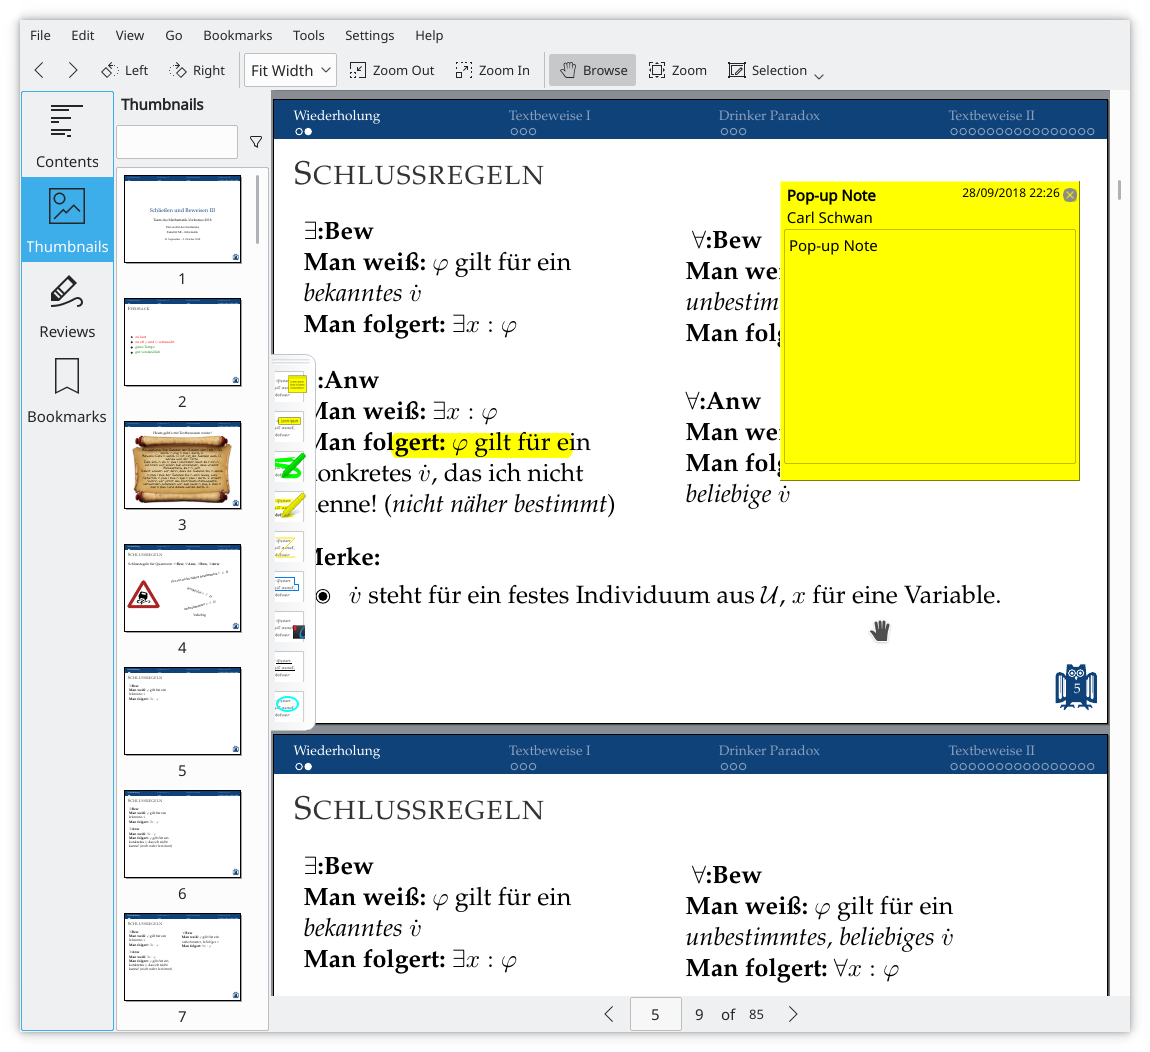The width and height of the screenshot is (1150, 1052).
Task: Expand the Selection tool dropdown arrow
Action: tap(819, 75)
